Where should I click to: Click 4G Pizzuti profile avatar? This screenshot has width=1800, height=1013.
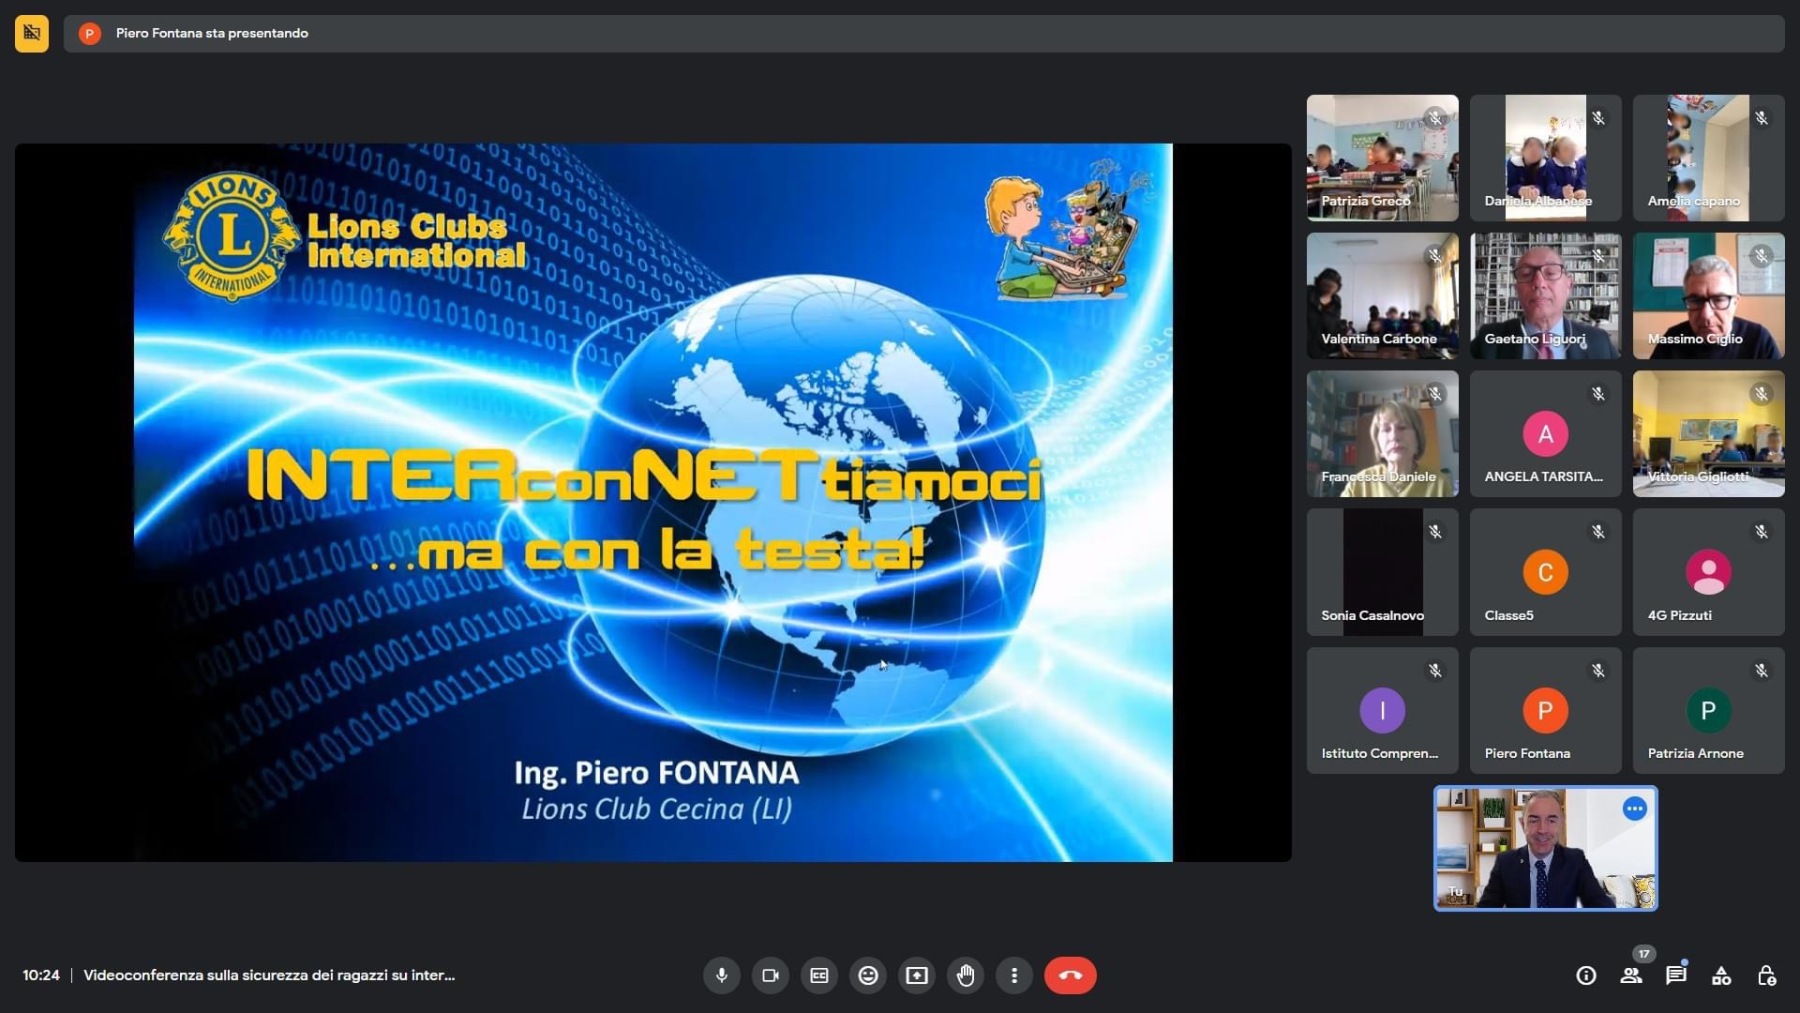pyautogui.click(x=1708, y=572)
